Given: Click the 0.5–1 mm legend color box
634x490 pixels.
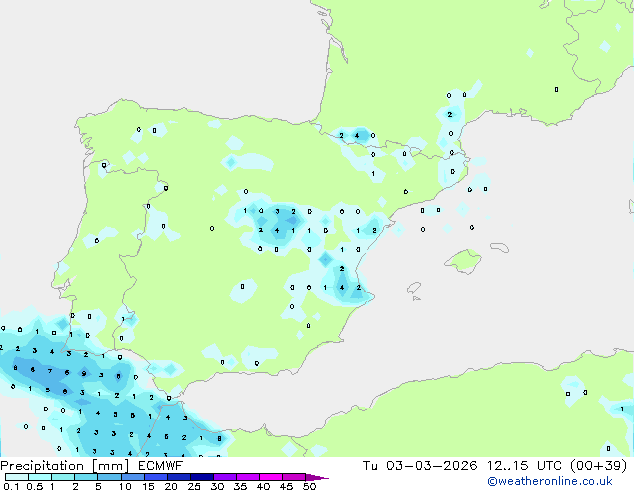Looking at the screenshot, I should coord(40,477).
